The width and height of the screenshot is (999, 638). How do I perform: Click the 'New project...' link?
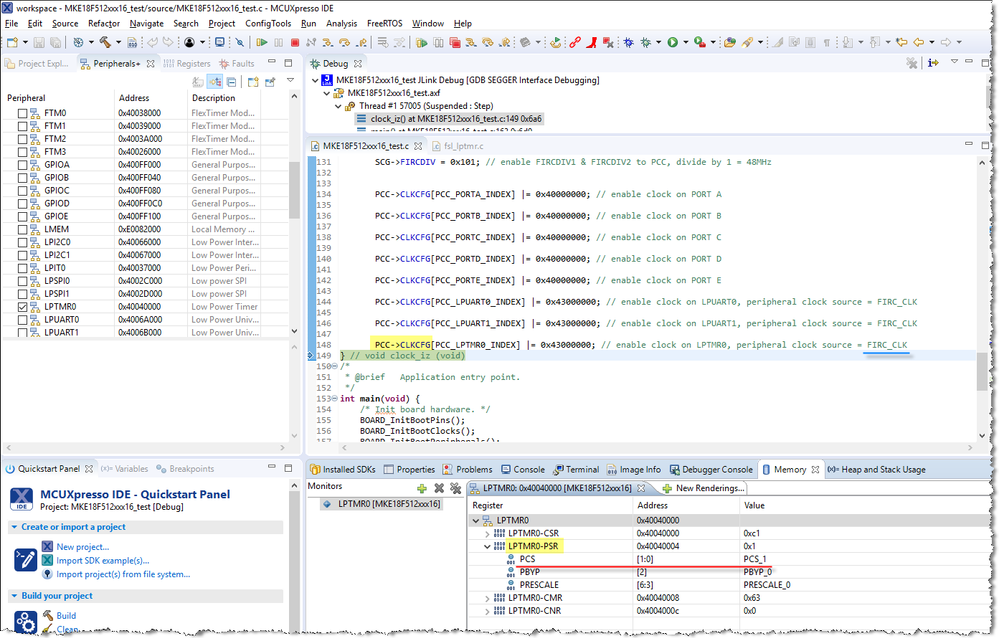82,547
